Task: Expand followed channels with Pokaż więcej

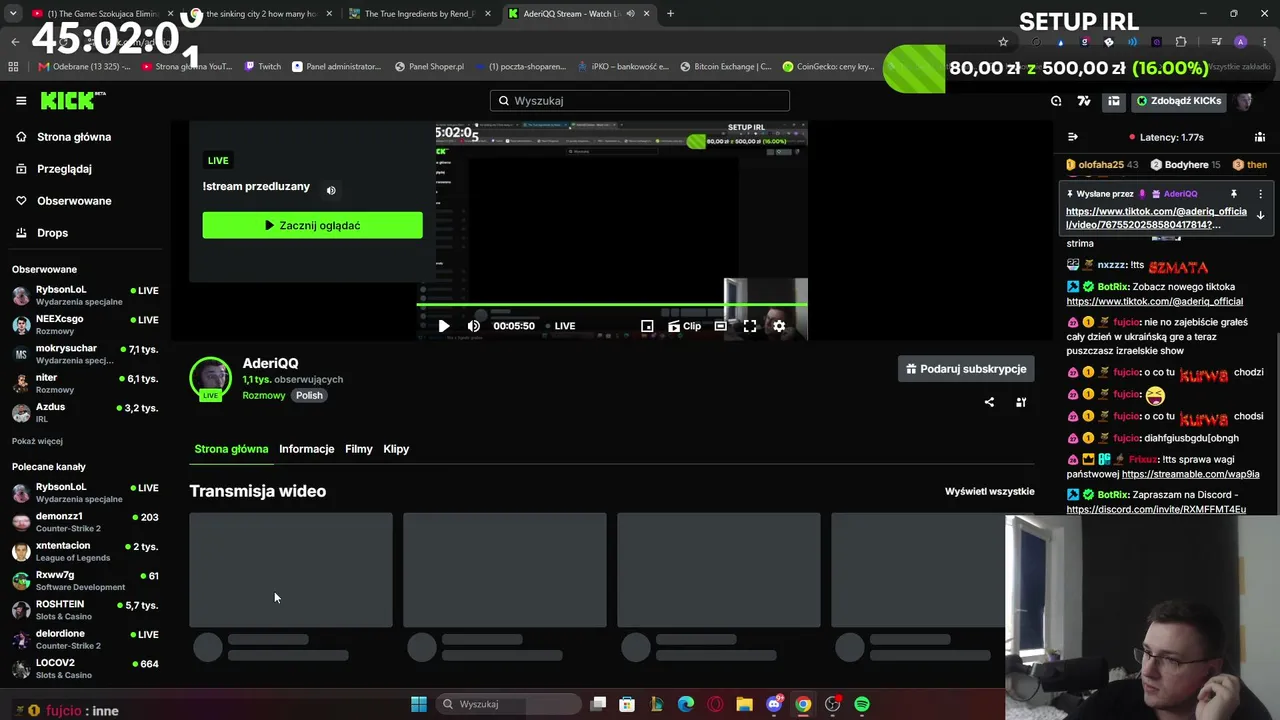Action: (x=37, y=441)
